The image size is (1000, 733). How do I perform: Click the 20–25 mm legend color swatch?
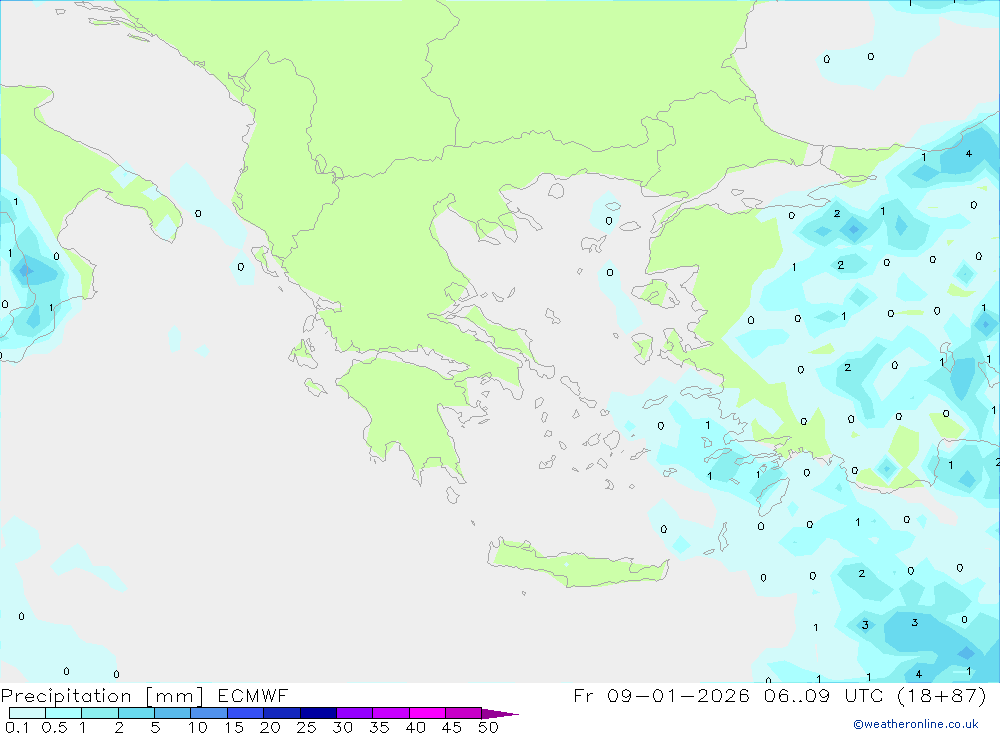(281, 713)
